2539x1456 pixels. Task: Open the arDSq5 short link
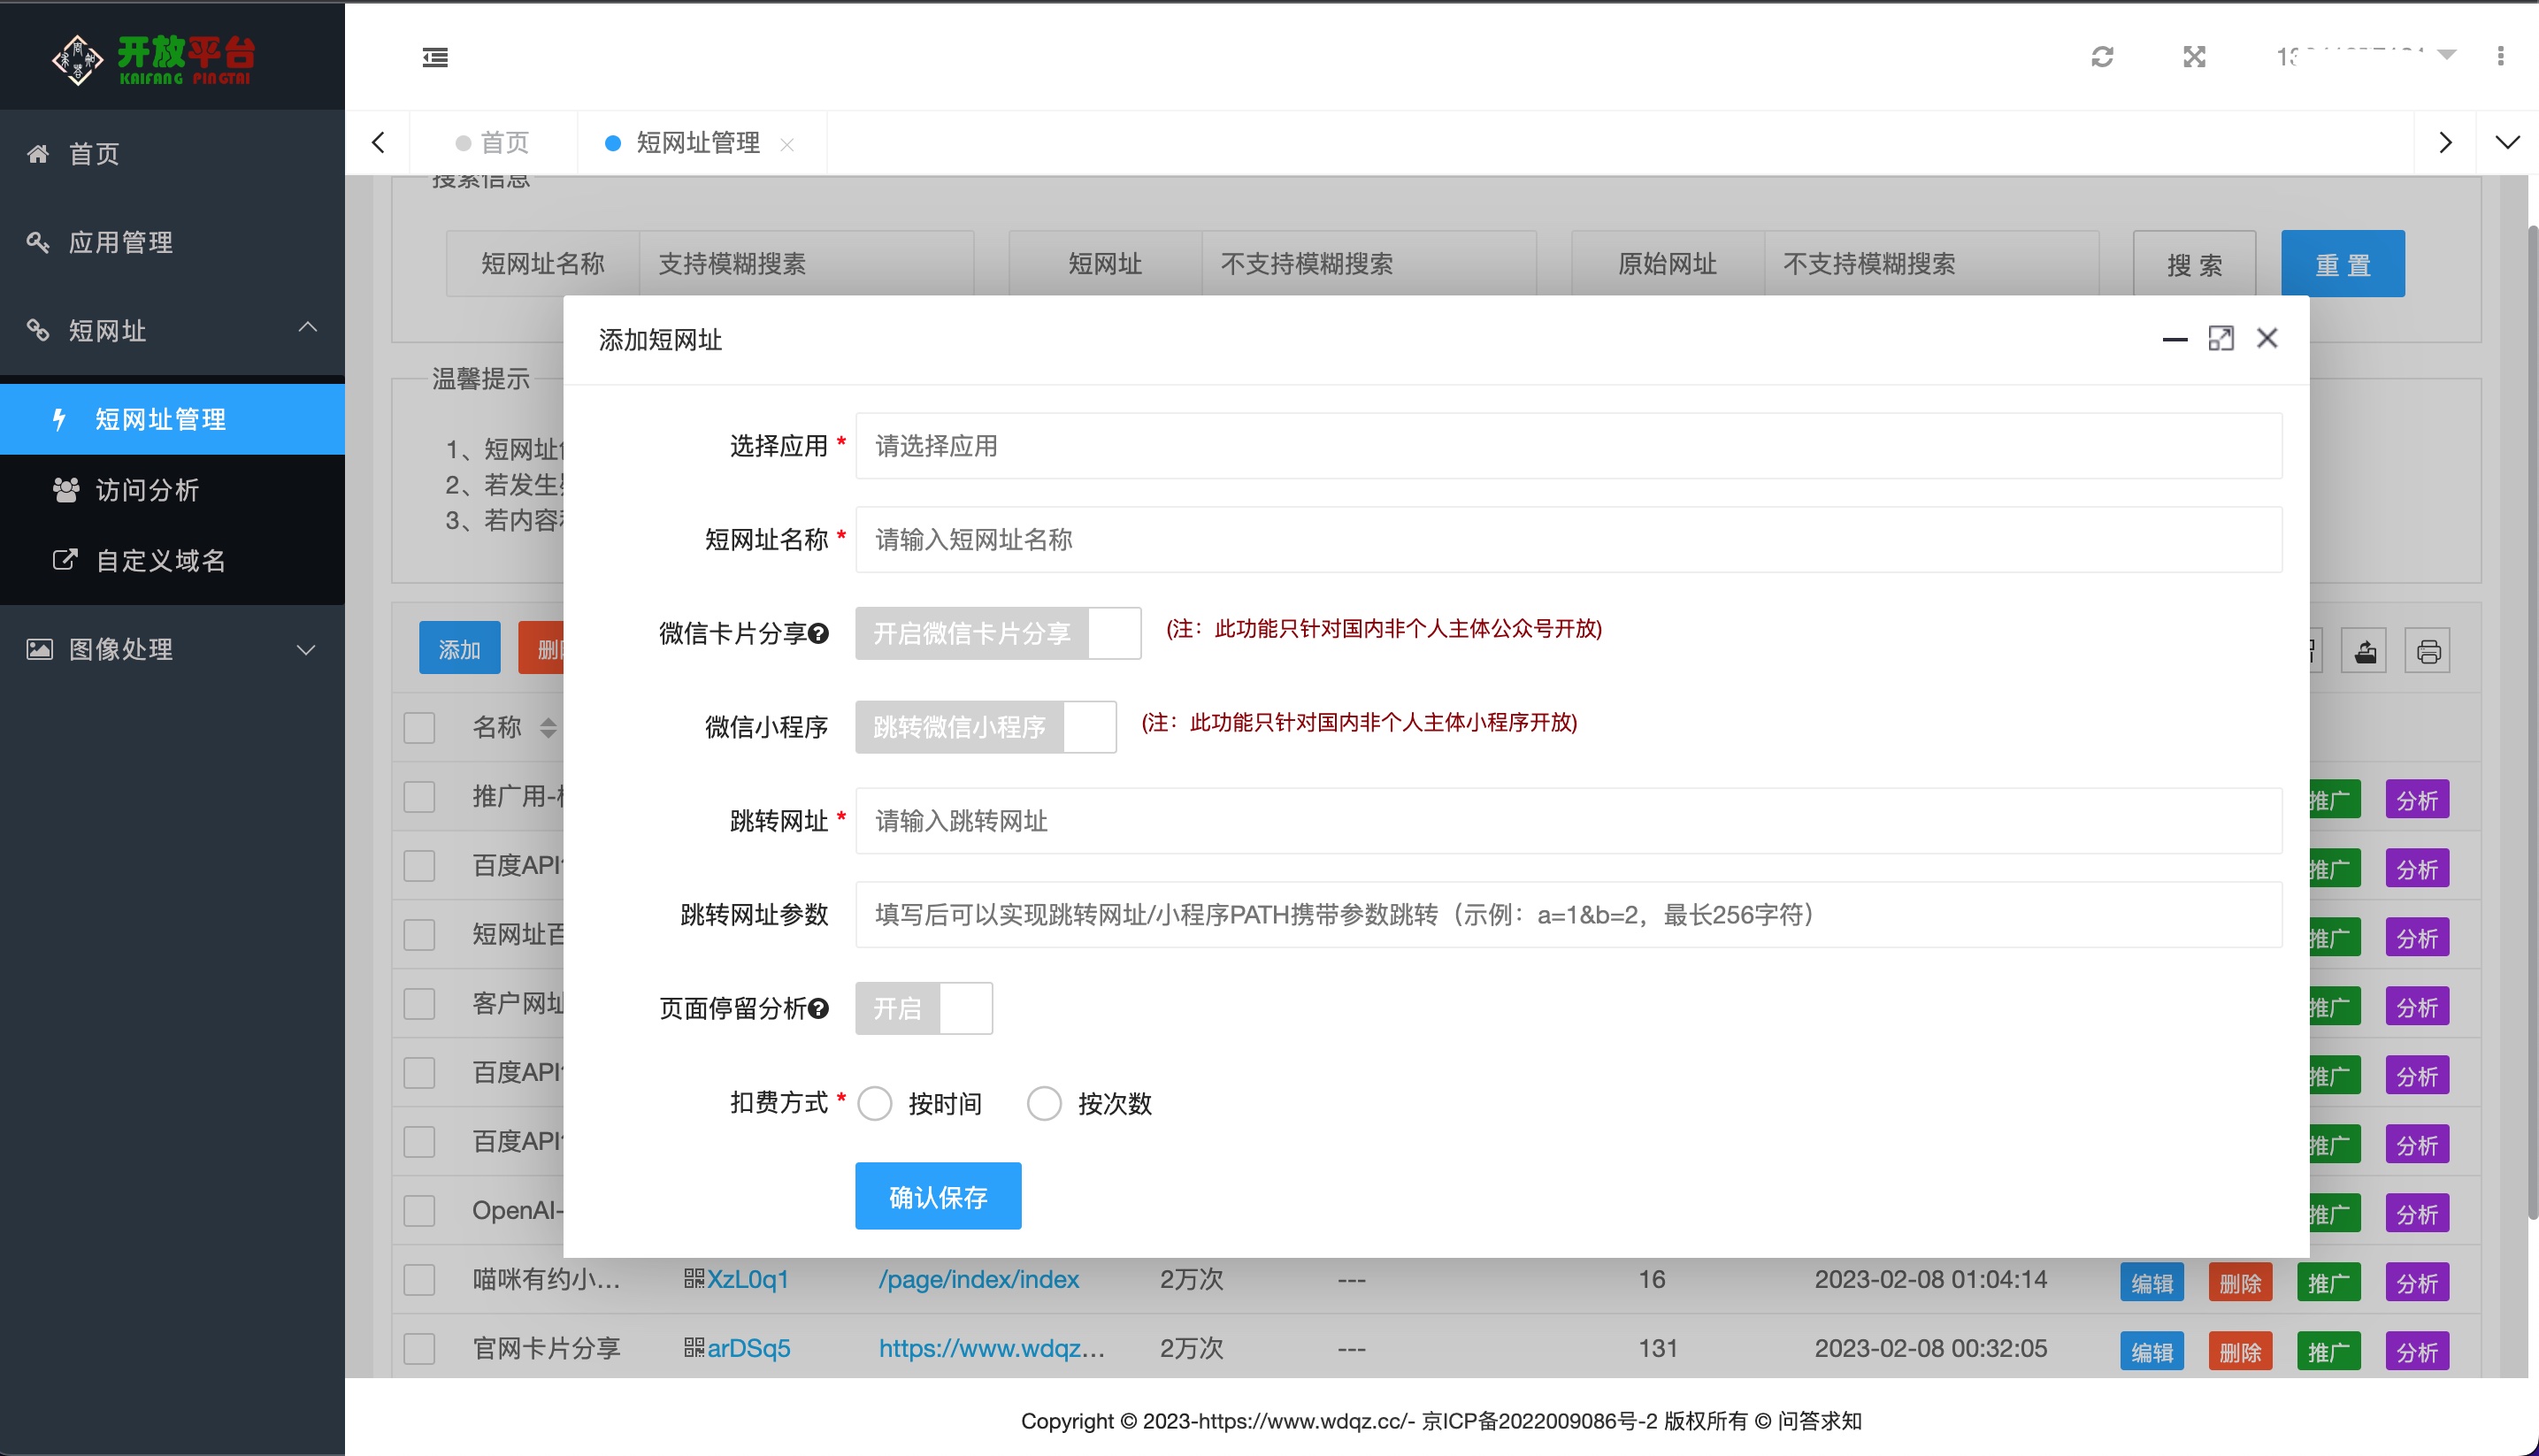[748, 1349]
